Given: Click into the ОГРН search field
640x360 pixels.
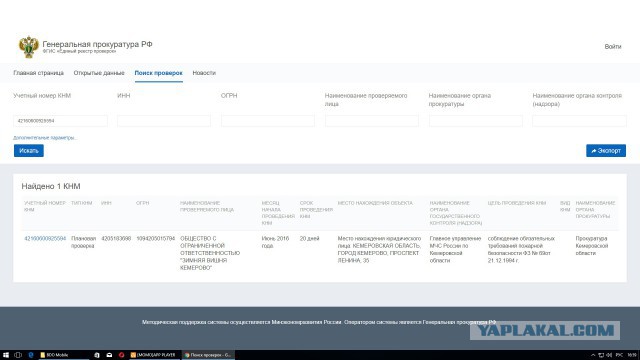Looking at the screenshot, I should pos(268,121).
